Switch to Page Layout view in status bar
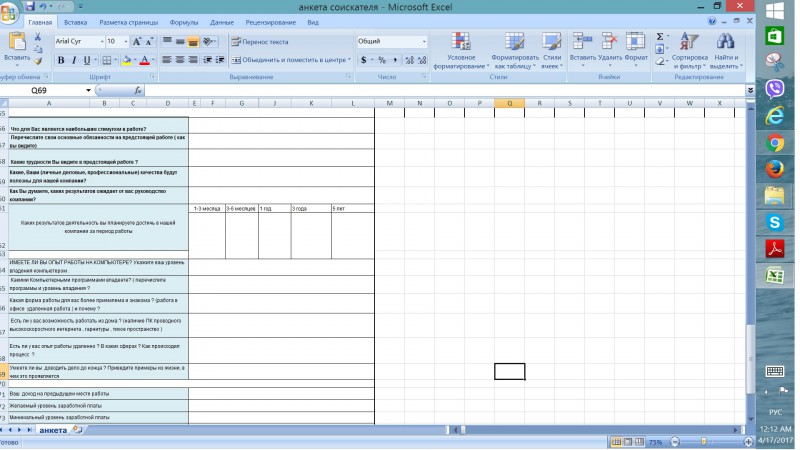The image size is (800, 450). click(628, 442)
